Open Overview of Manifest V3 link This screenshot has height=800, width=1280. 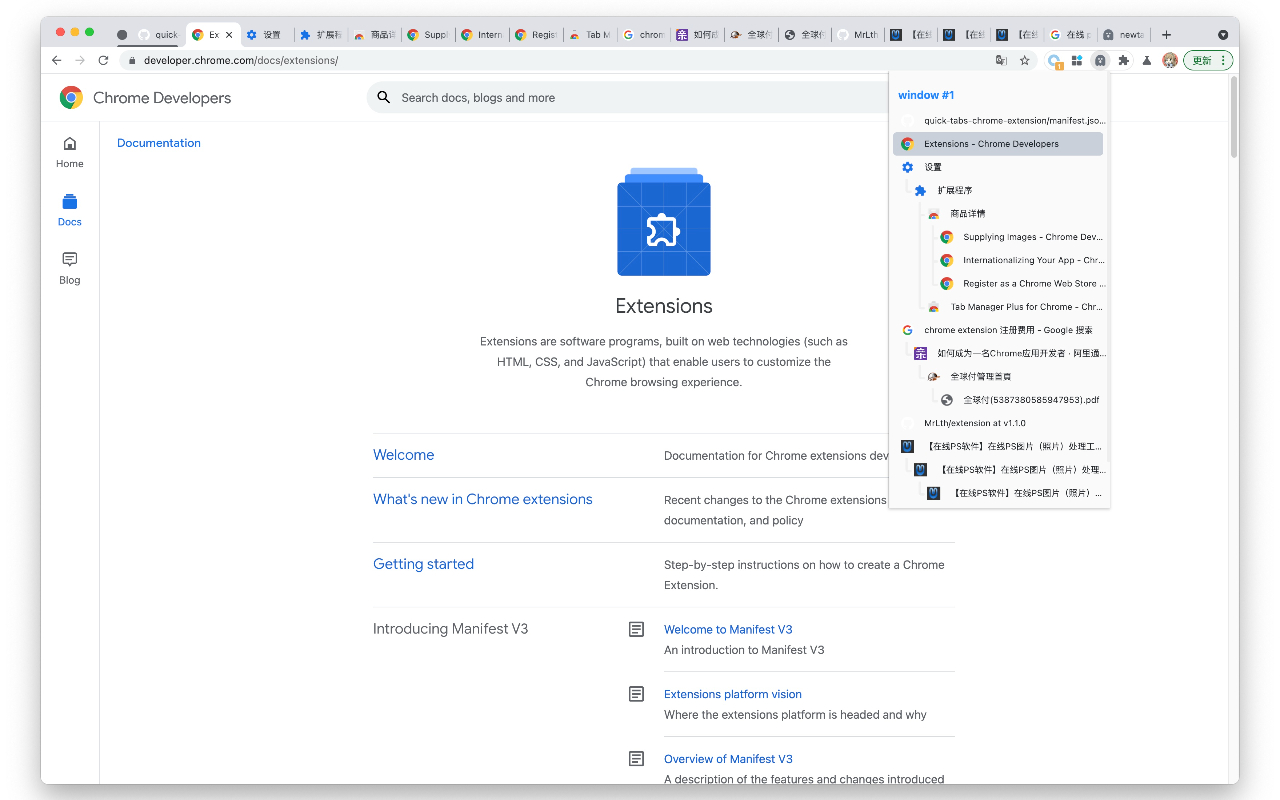pyautogui.click(x=728, y=759)
